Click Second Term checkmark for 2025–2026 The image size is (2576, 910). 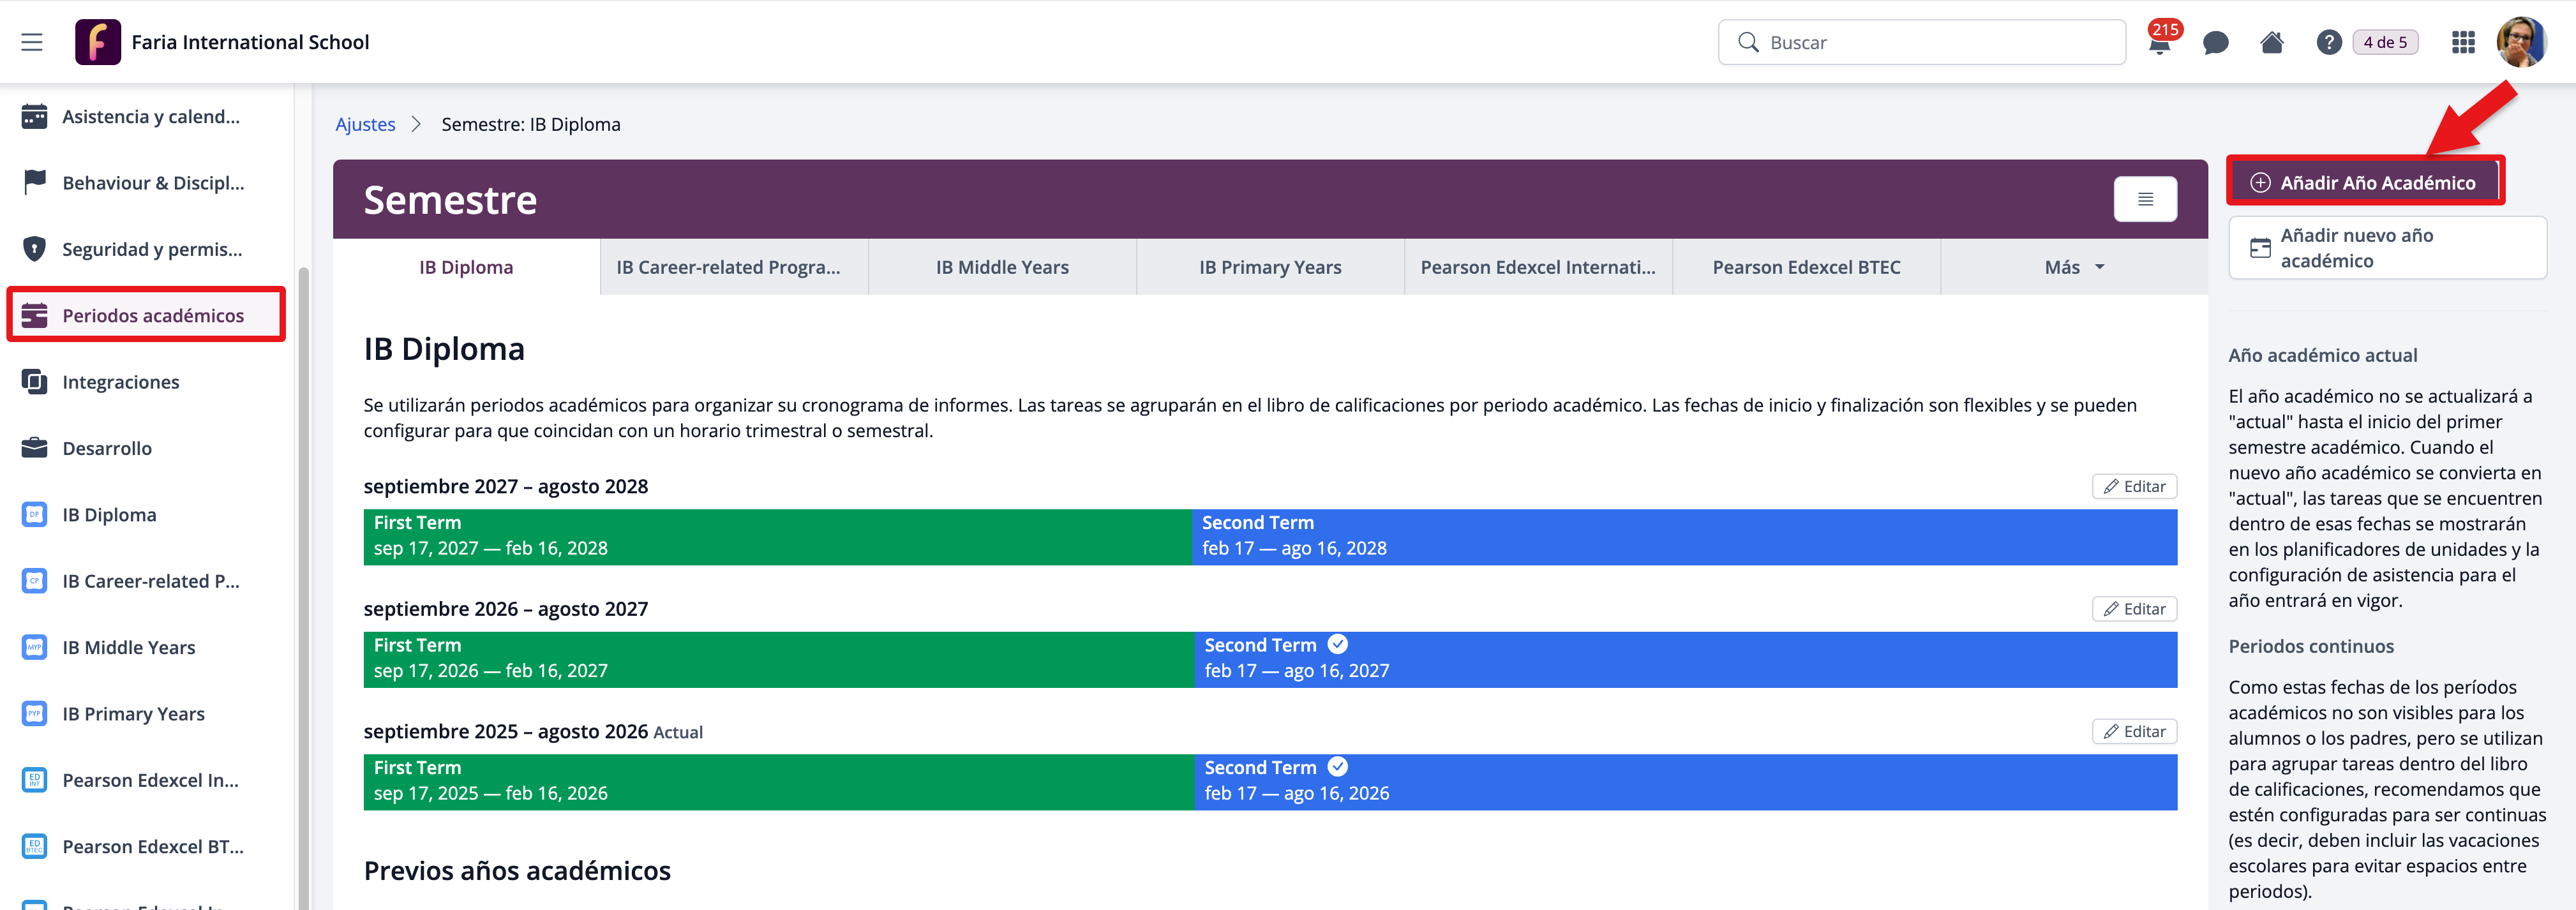coord(1337,767)
